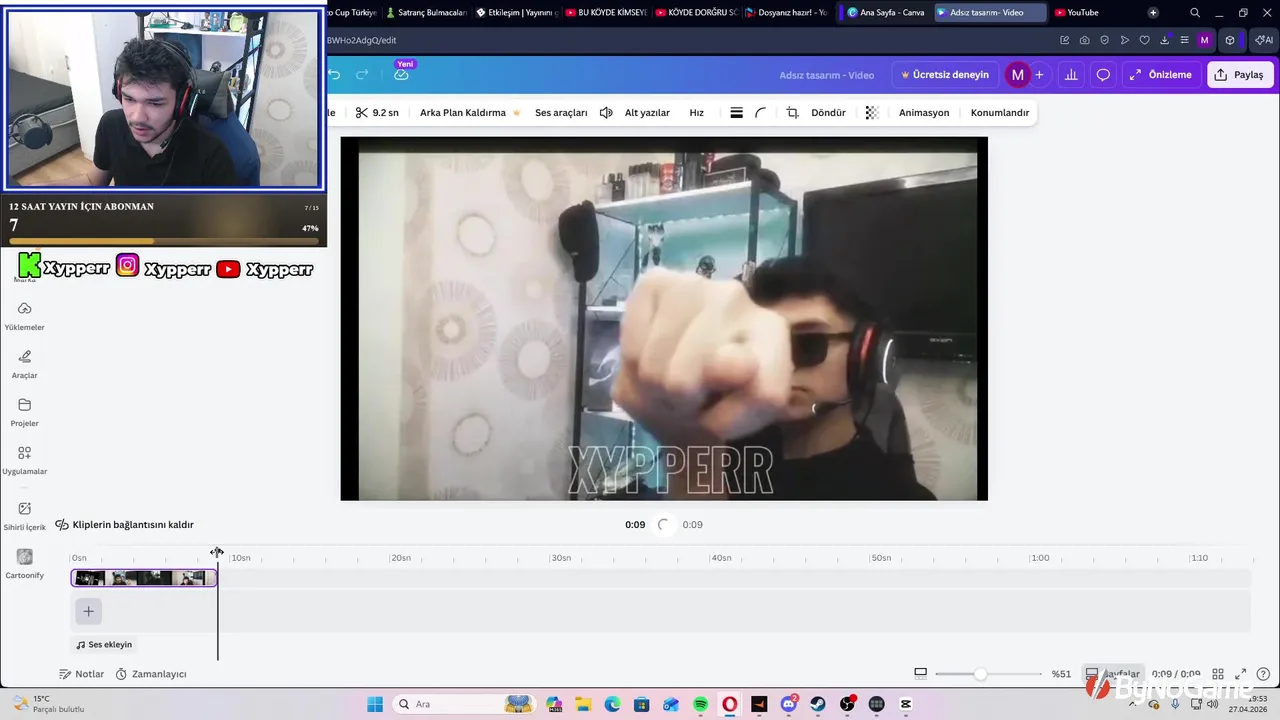Select the crop tool icon
Screen dimensions: 1280x720
tap(792, 113)
